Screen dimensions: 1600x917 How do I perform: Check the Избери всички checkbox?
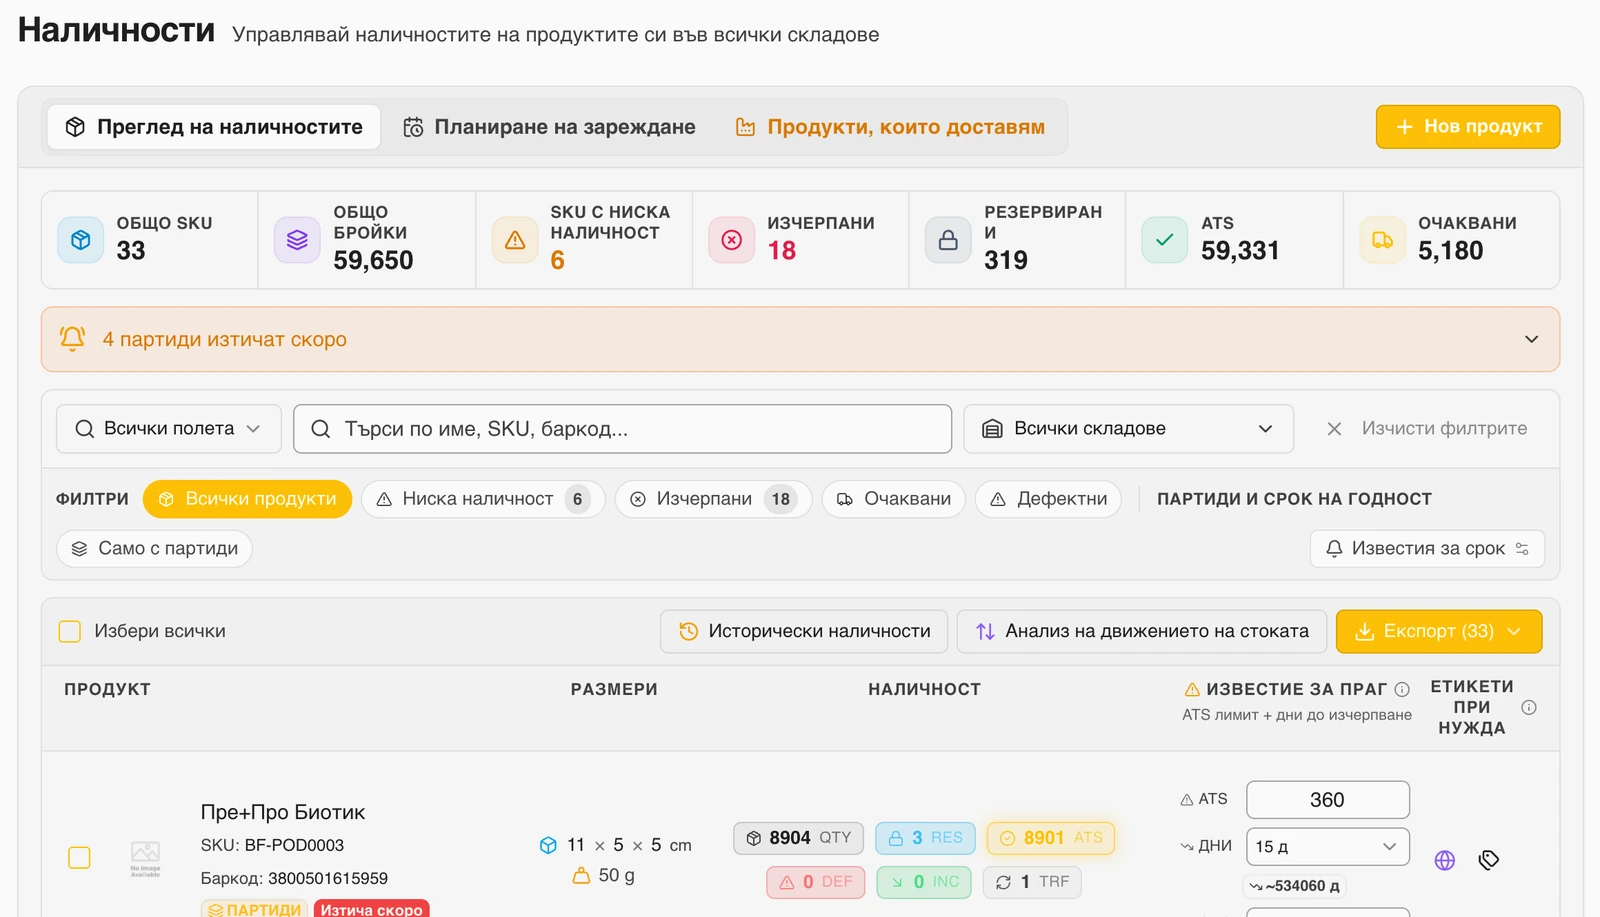coord(70,631)
